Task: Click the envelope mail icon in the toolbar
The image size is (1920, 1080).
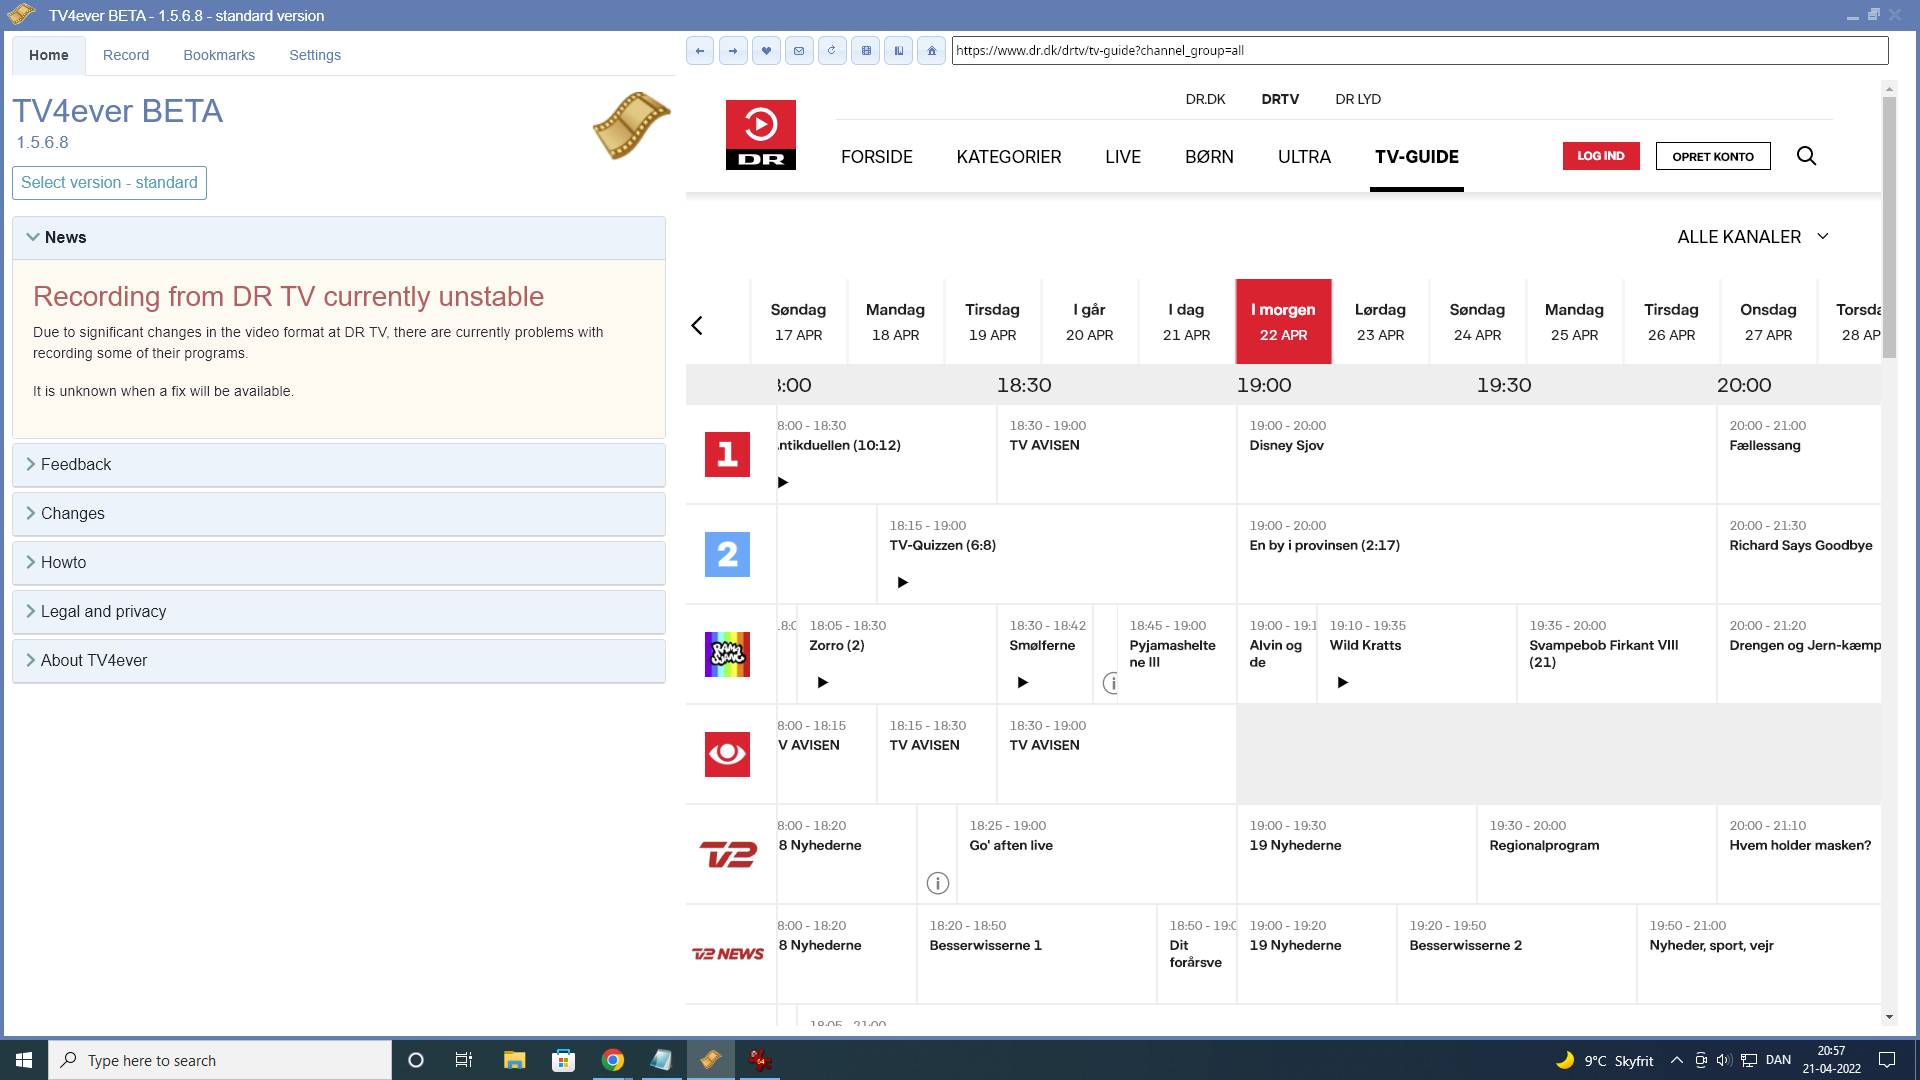Action: pos(799,51)
